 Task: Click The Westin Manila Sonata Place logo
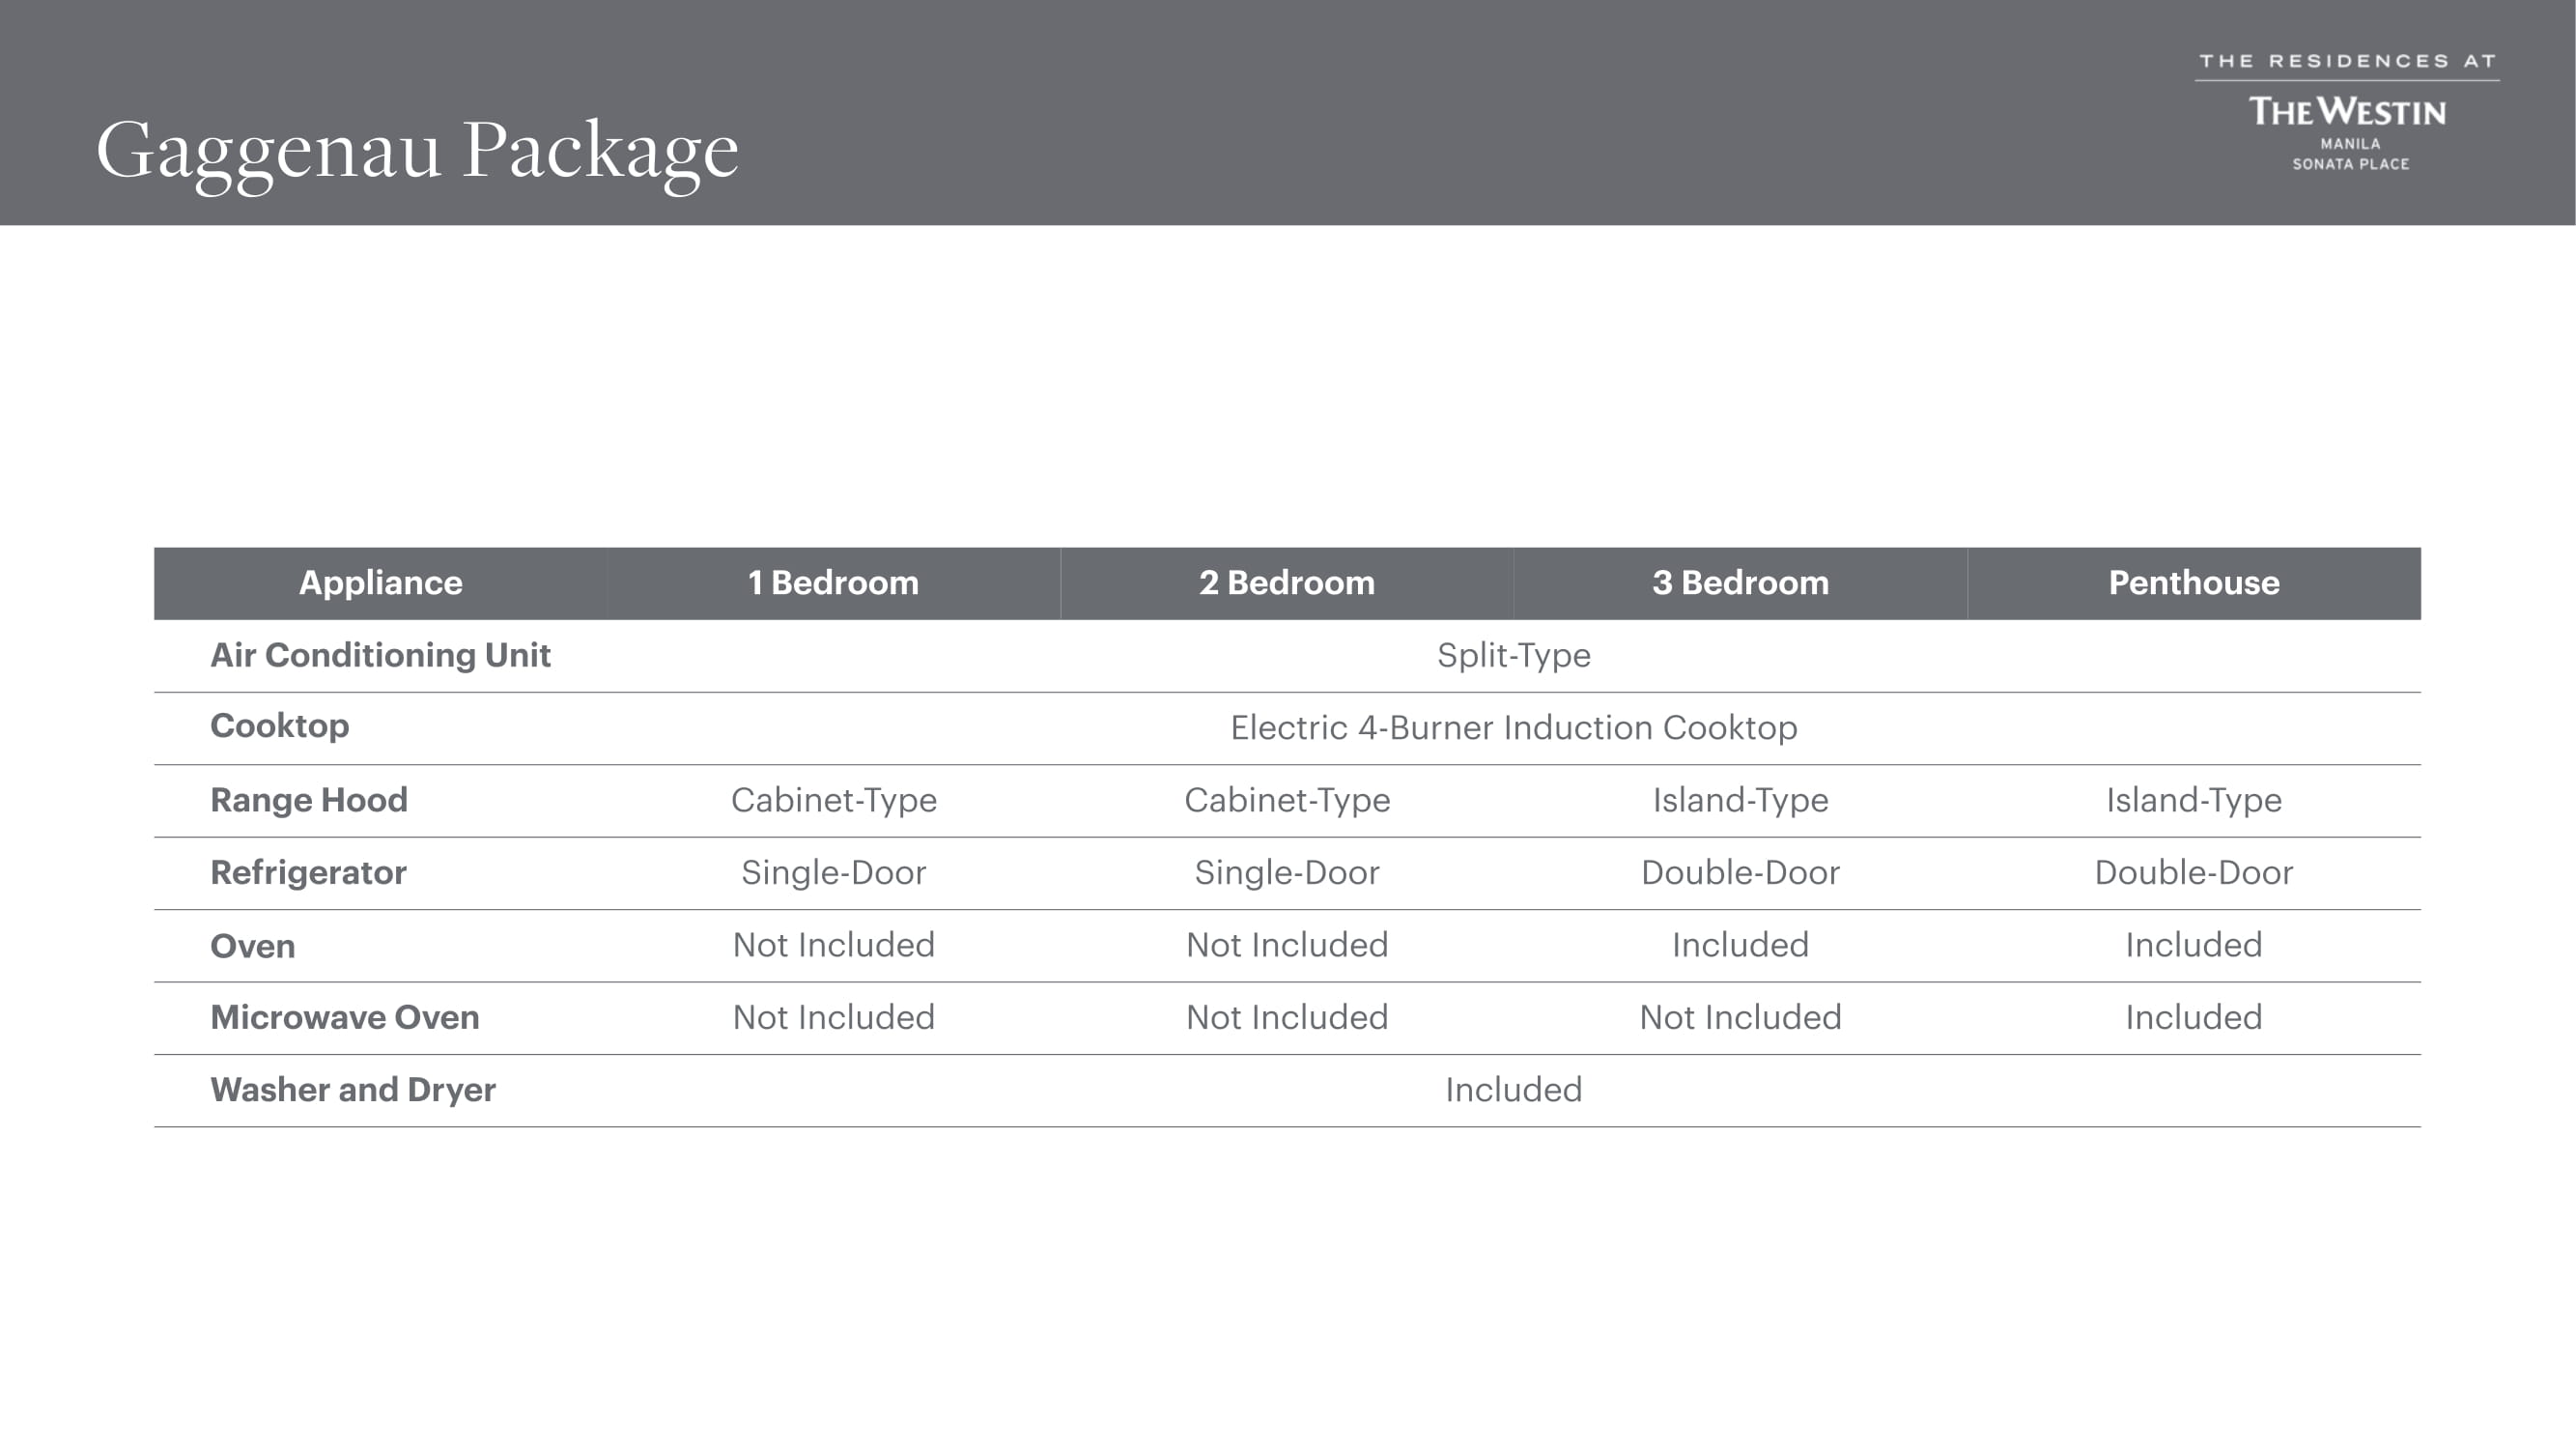click(x=2347, y=113)
